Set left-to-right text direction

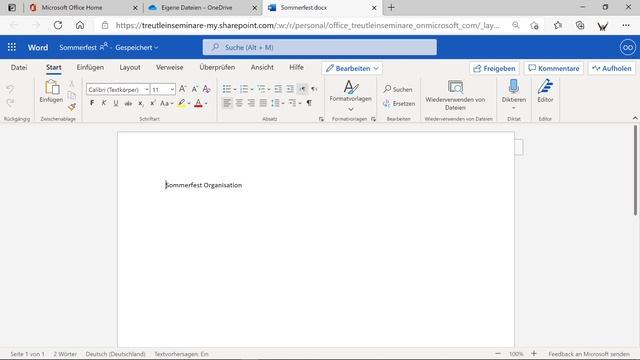pyautogui.click(x=302, y=89)
